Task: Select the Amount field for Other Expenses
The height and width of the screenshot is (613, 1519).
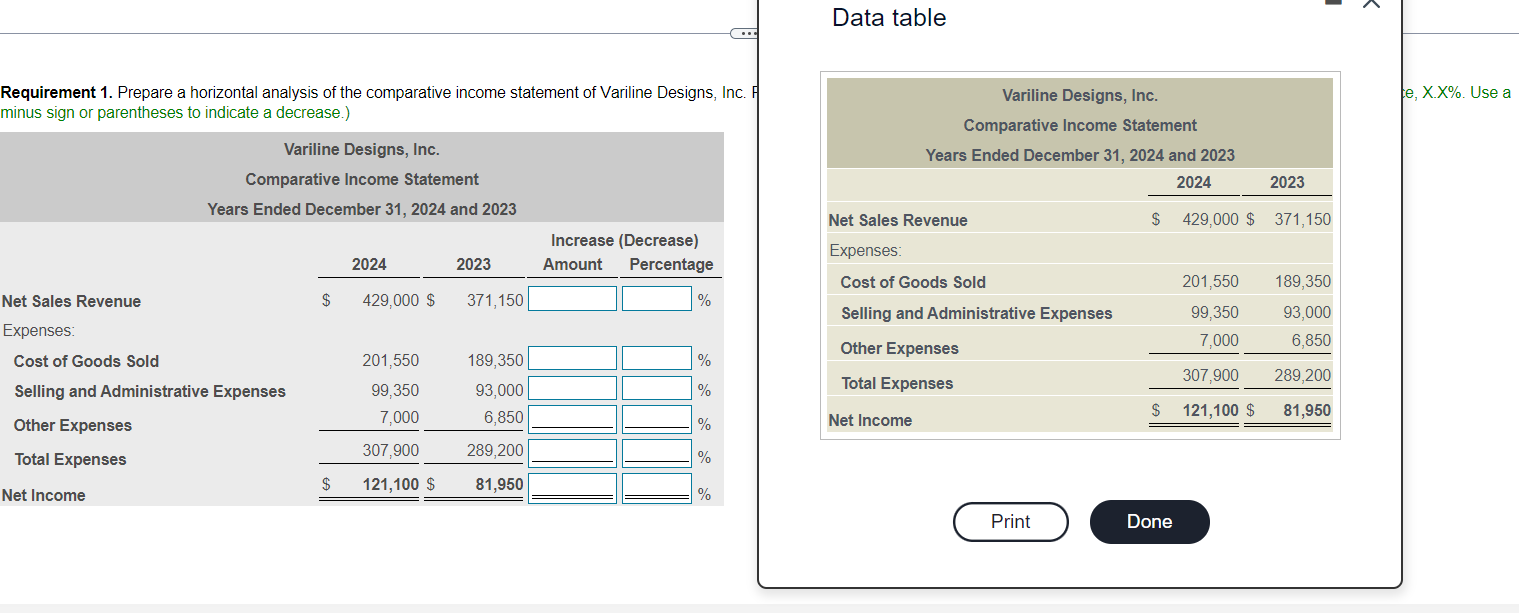Action: [572, 420]
